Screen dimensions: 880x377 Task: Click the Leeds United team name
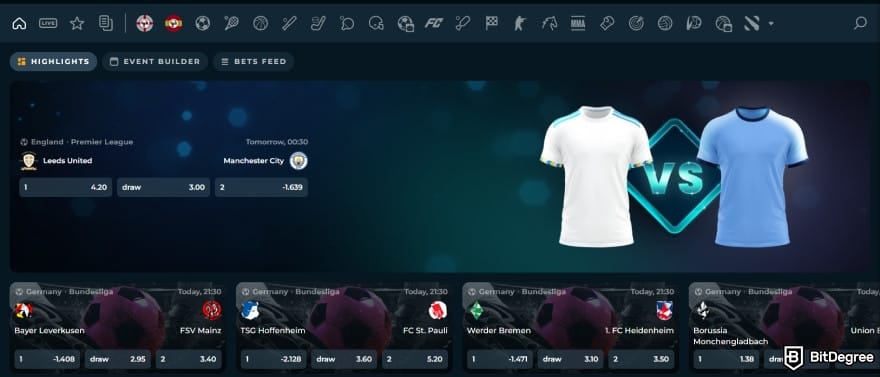pos(67,160)
